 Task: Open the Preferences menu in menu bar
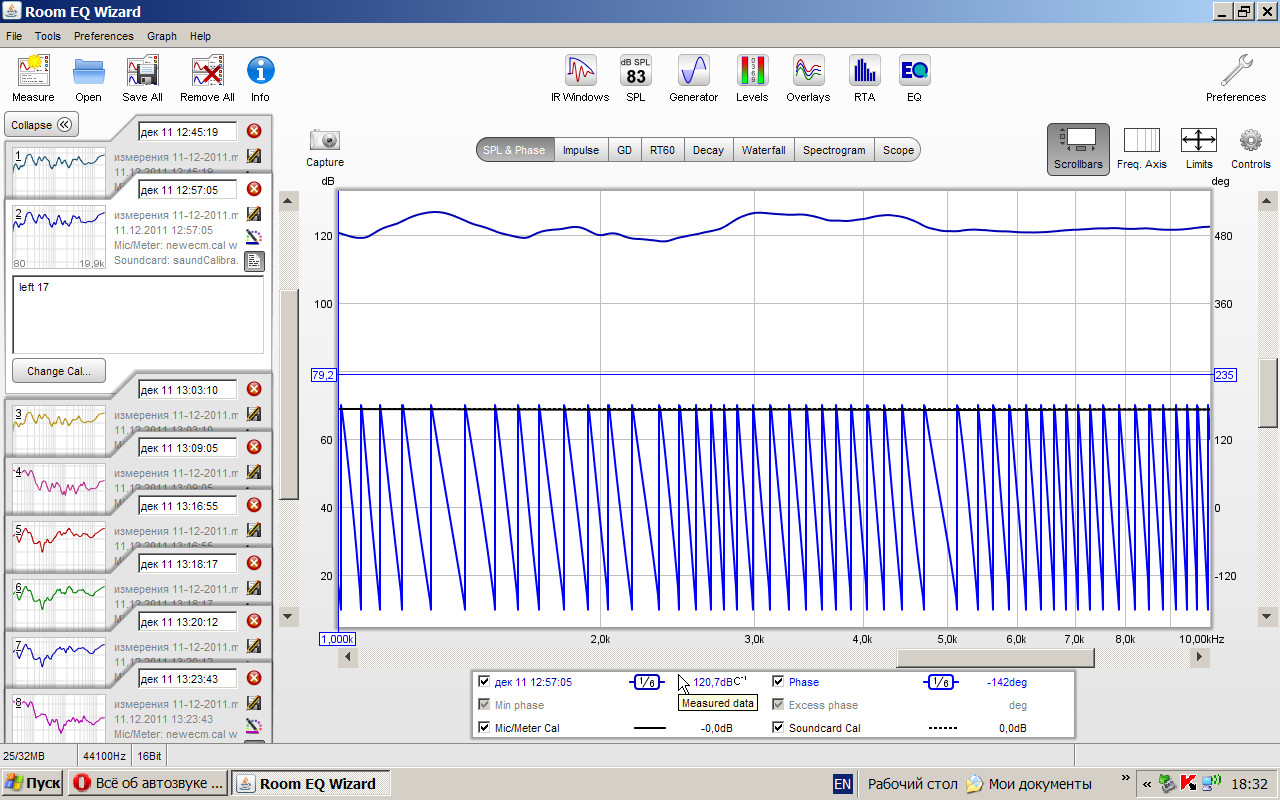(x=103, y=36)
